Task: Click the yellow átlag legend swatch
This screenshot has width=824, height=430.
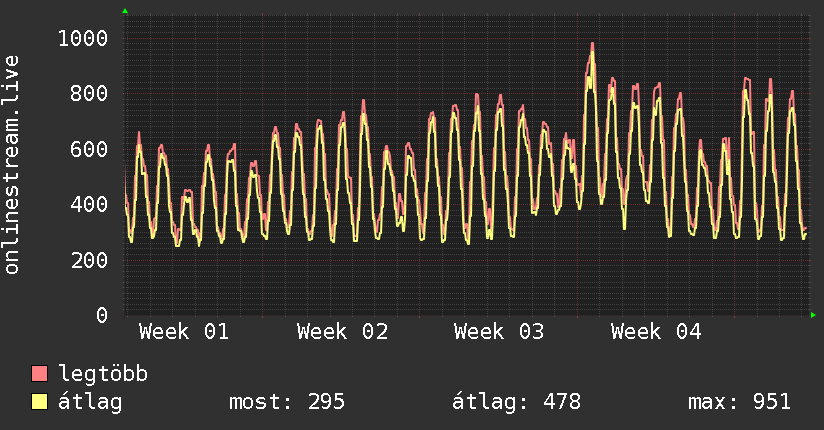Action: coord(39,402)
